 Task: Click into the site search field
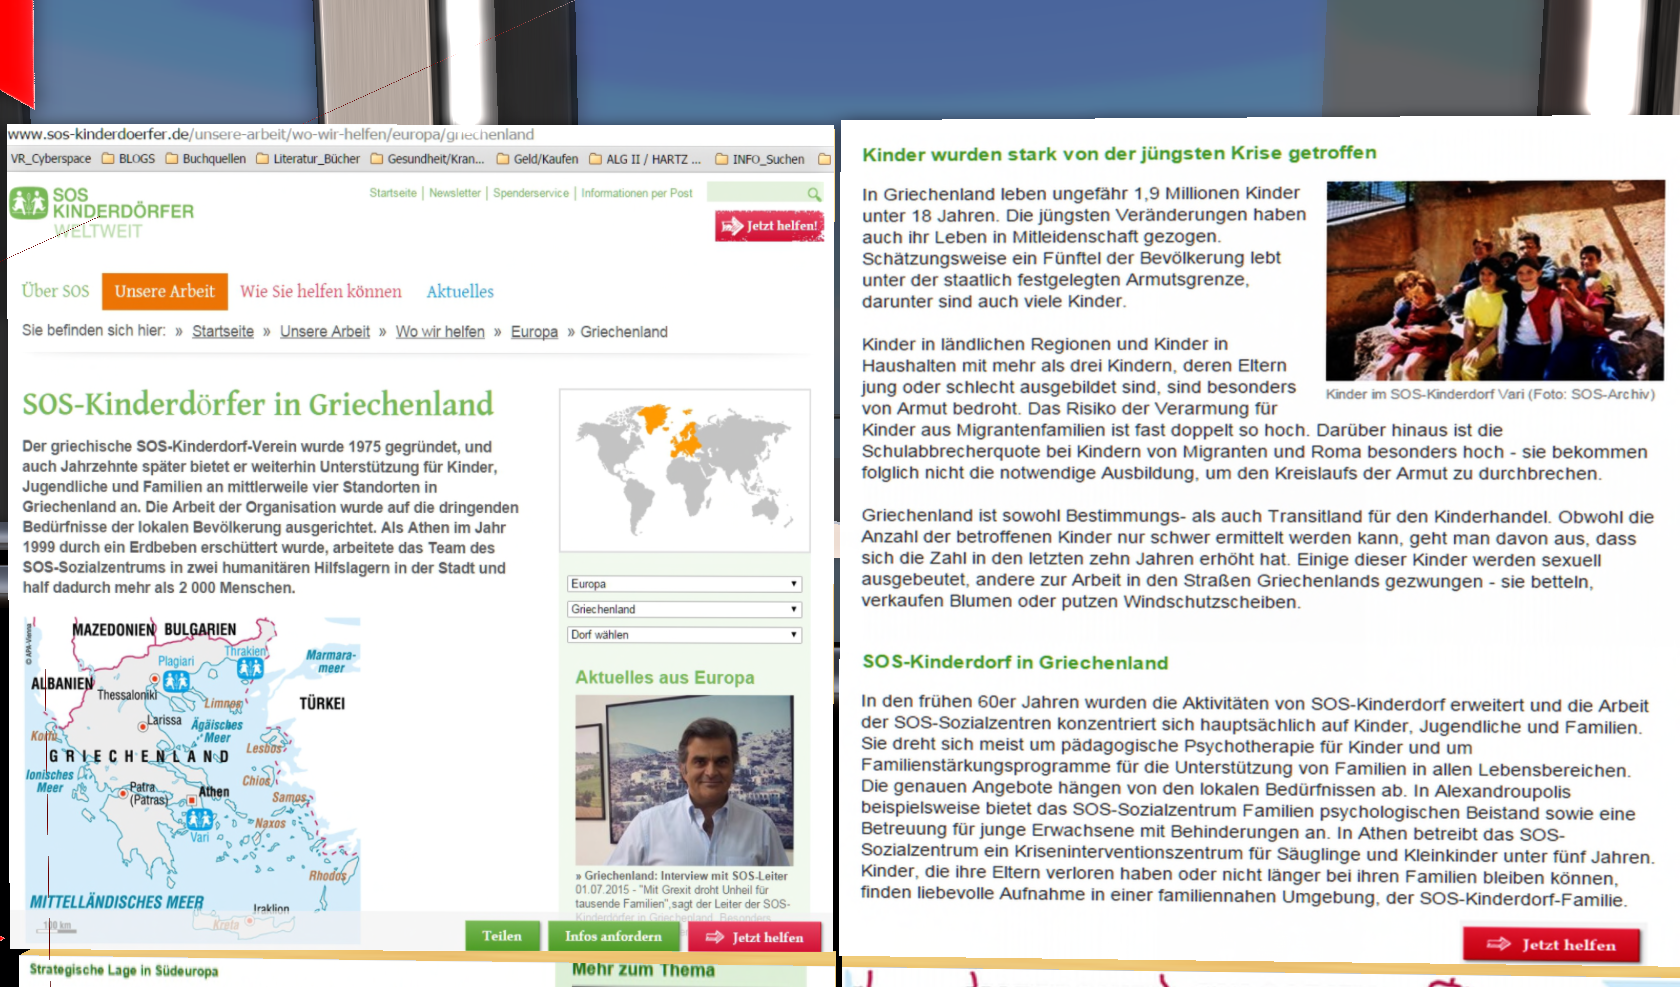755,193
